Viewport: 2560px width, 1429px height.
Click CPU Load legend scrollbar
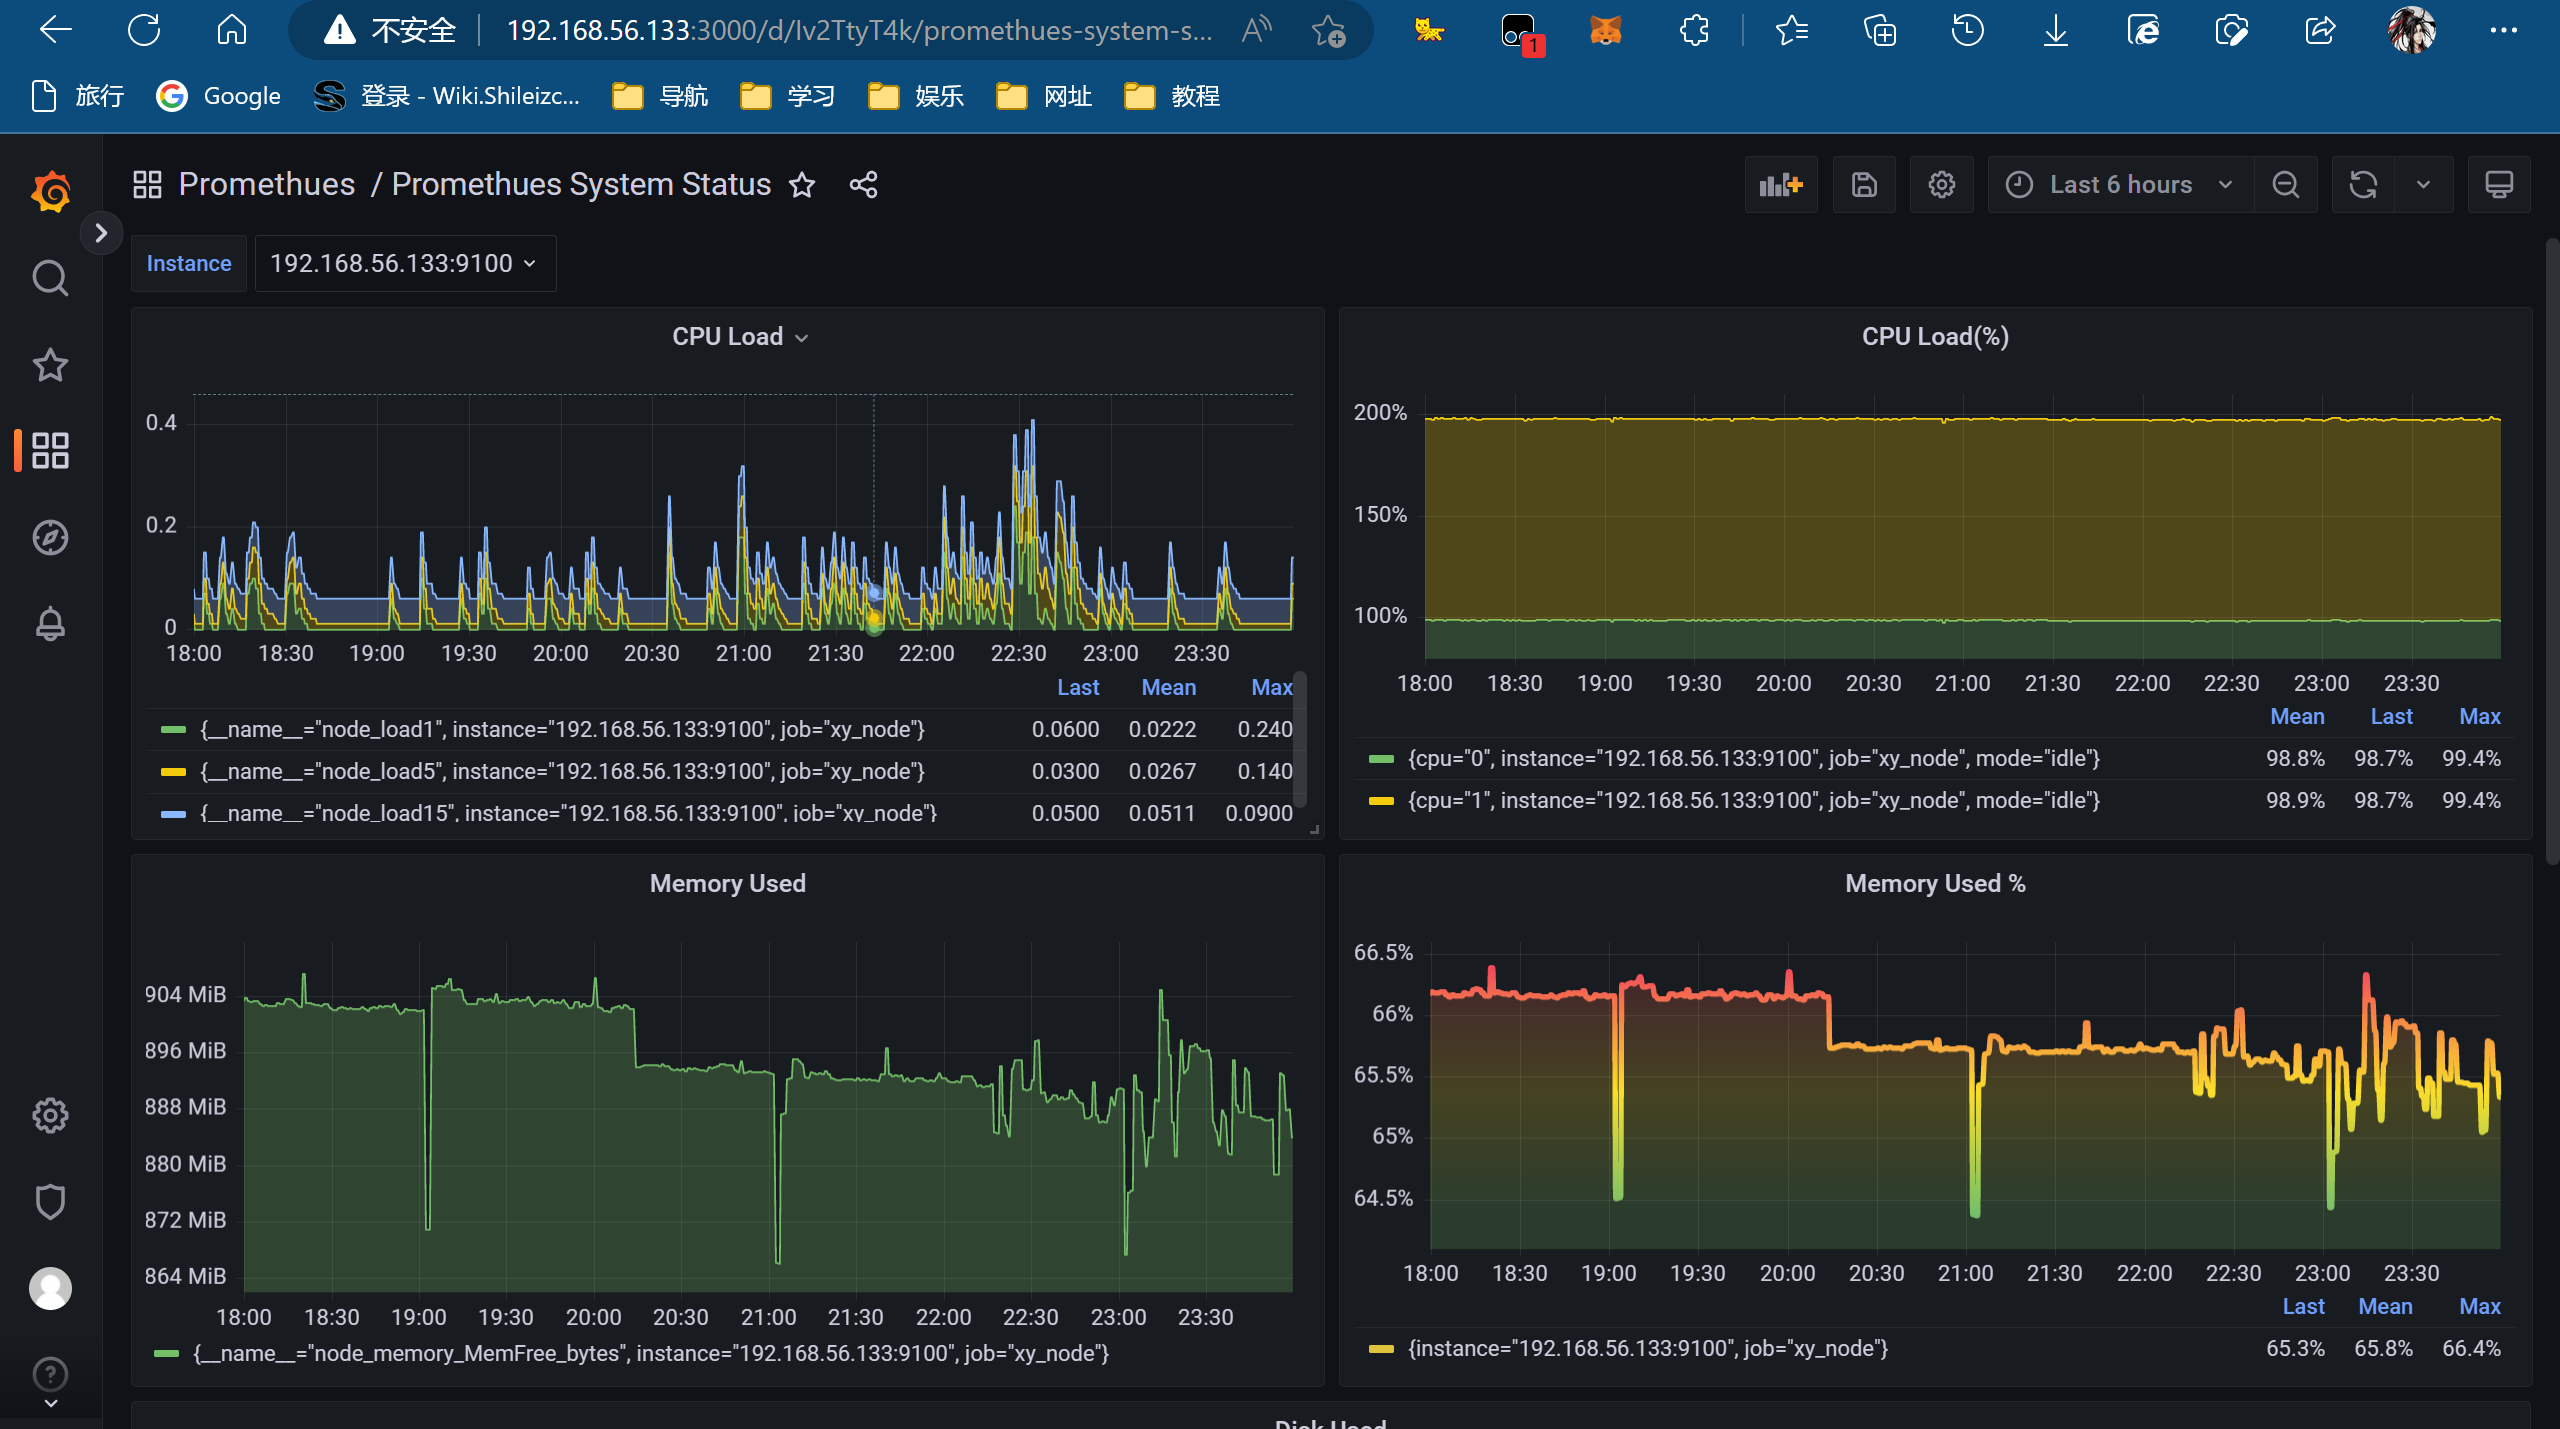[x=1299, y=740]
